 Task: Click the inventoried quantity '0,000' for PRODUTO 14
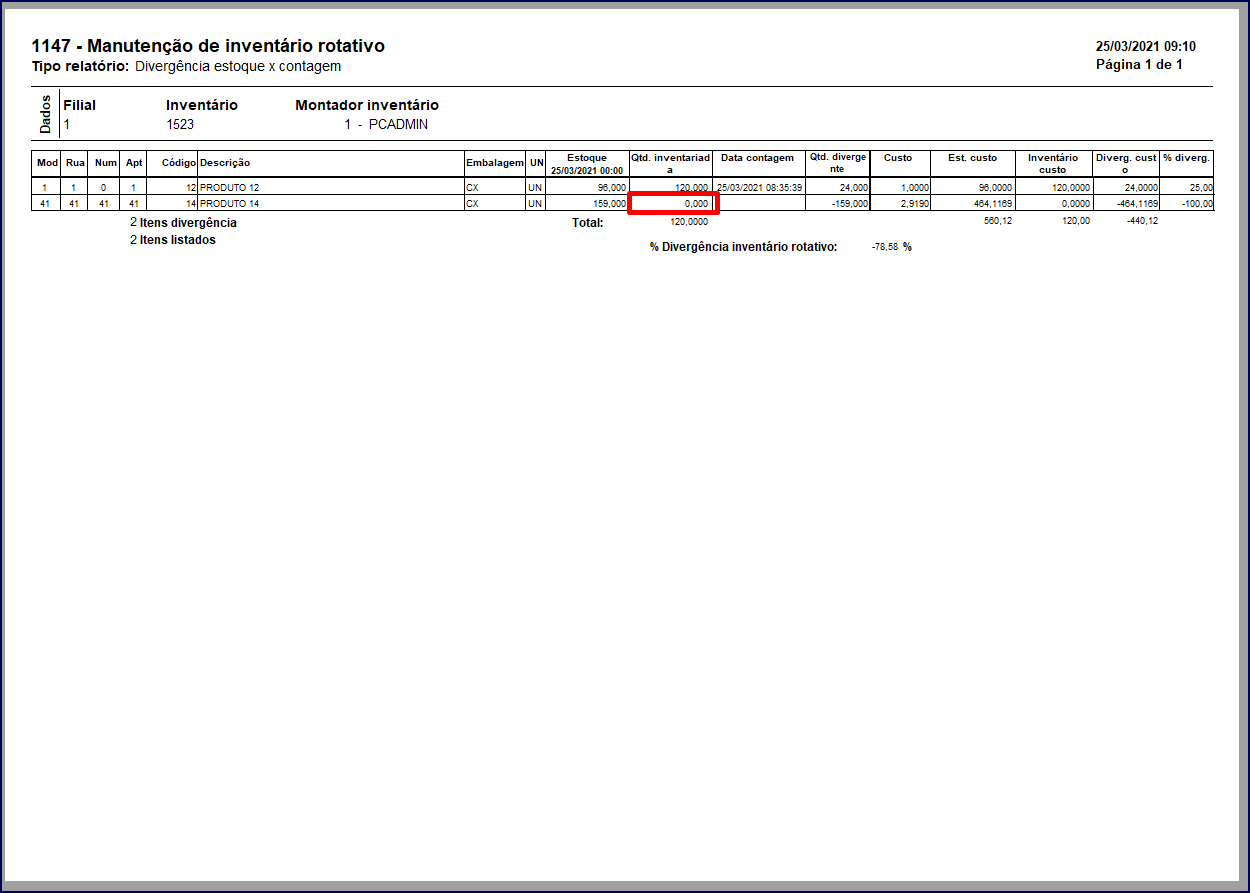[695, 204]
